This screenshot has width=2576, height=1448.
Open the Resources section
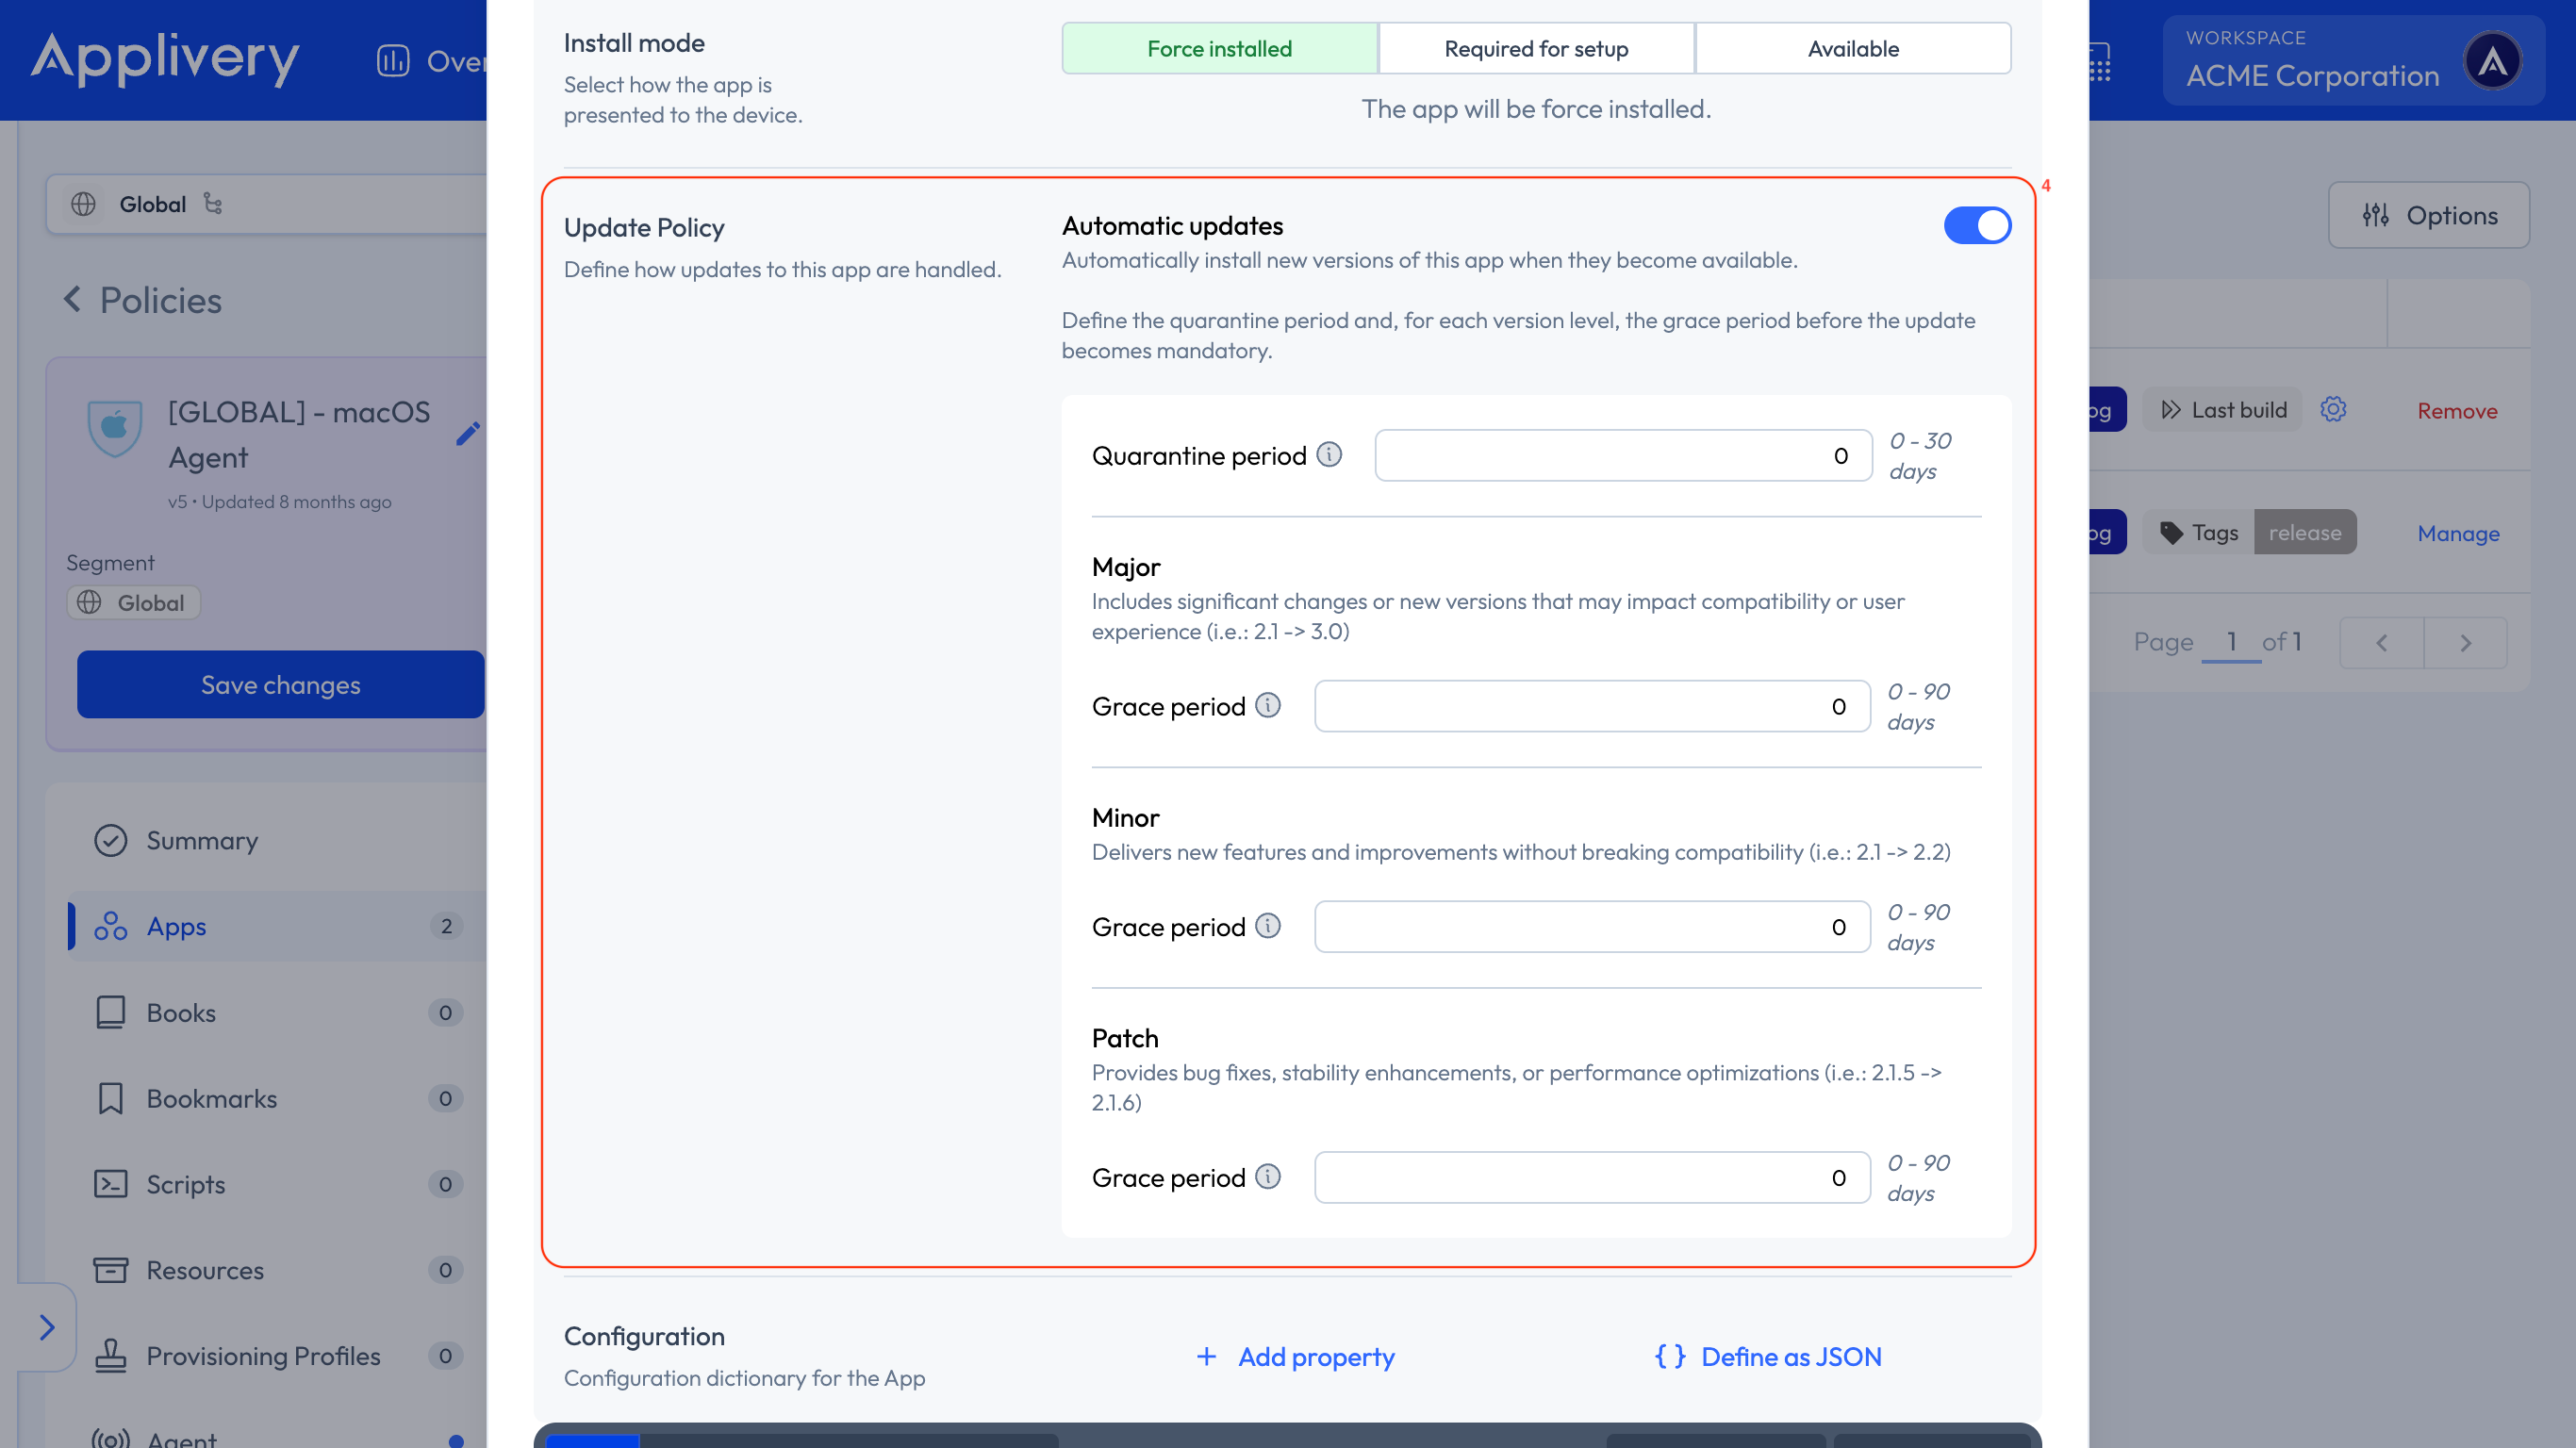tap(277, 1271)
